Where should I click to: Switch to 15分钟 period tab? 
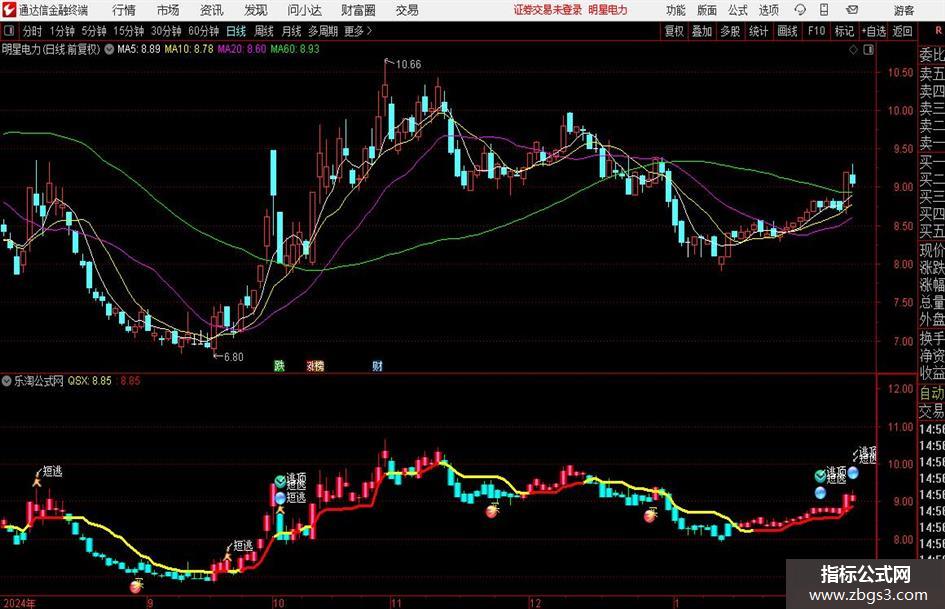(x=129, y=31)
